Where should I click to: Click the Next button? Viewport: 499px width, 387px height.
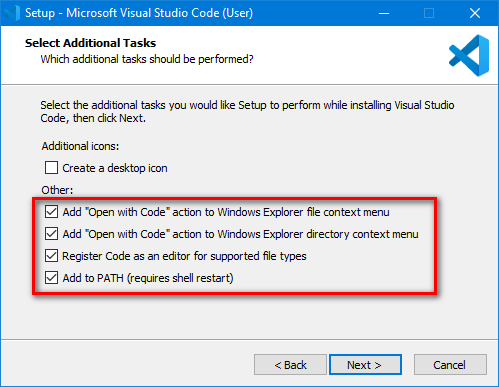click(365, 365)
